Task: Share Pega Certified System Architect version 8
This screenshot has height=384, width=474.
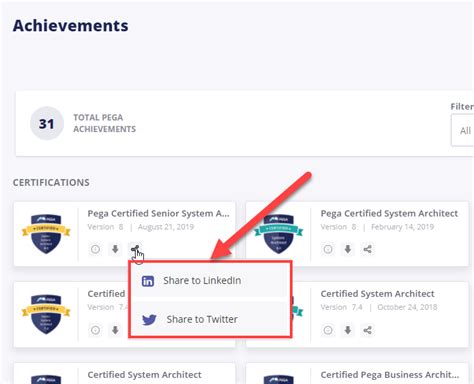Action: click(x=367, y=249)
